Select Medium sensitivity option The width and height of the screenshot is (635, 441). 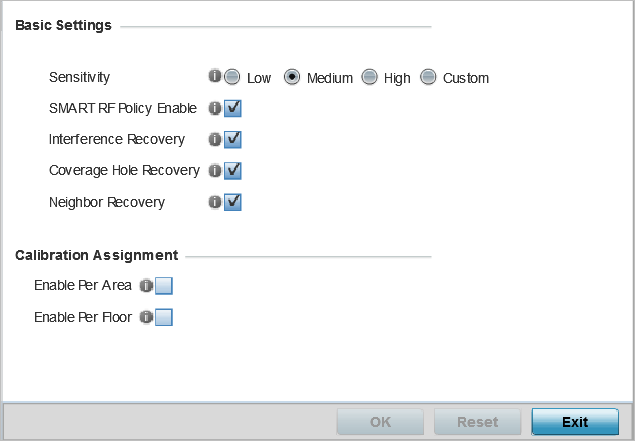coord(292,77)
